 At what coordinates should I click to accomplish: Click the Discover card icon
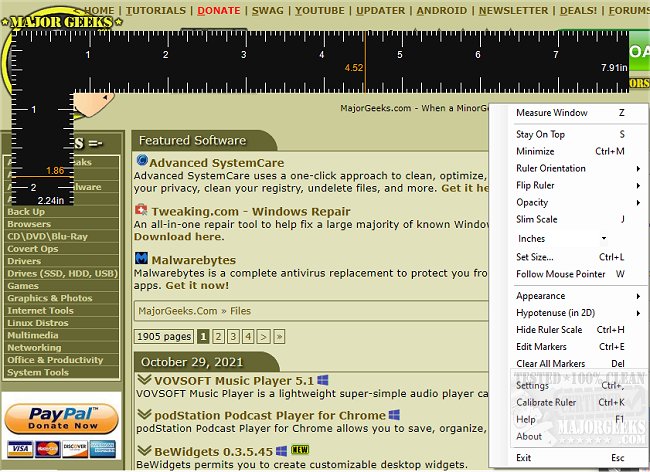[x=75, y=449]
